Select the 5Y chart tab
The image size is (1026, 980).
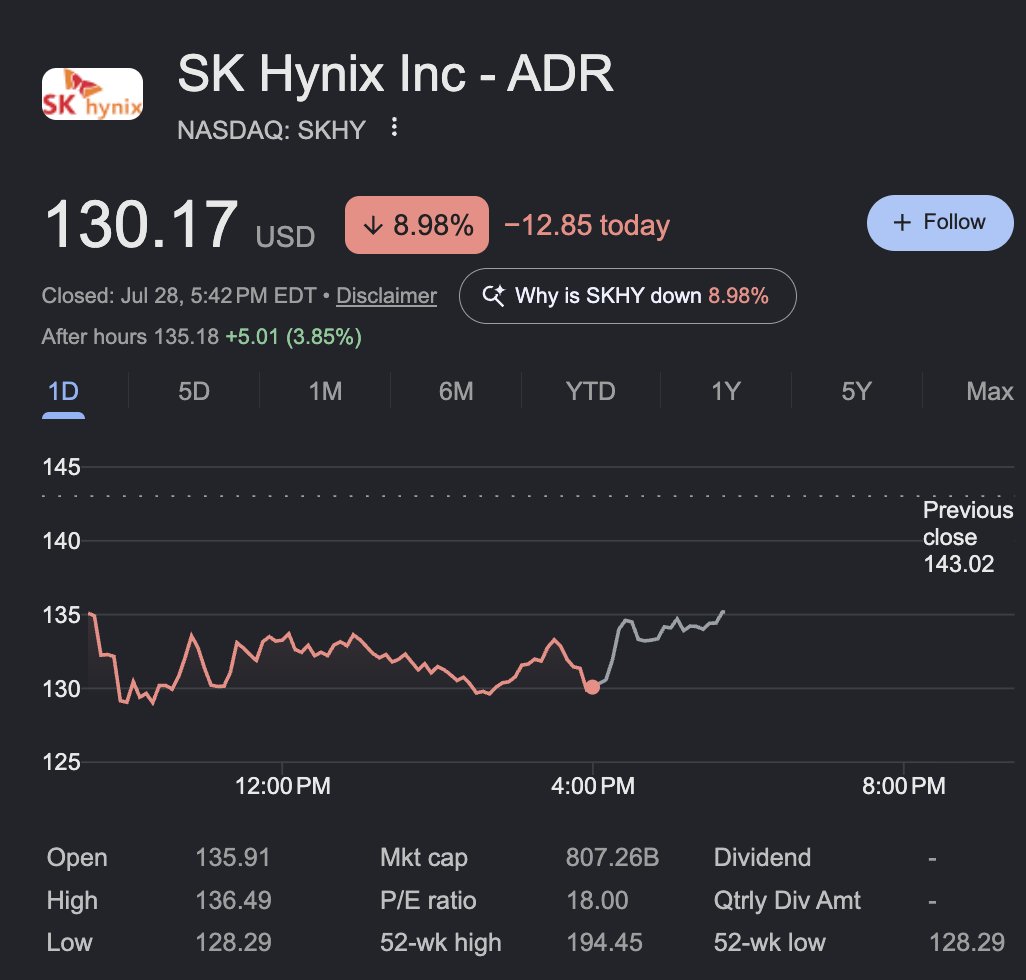click(857, 391)
